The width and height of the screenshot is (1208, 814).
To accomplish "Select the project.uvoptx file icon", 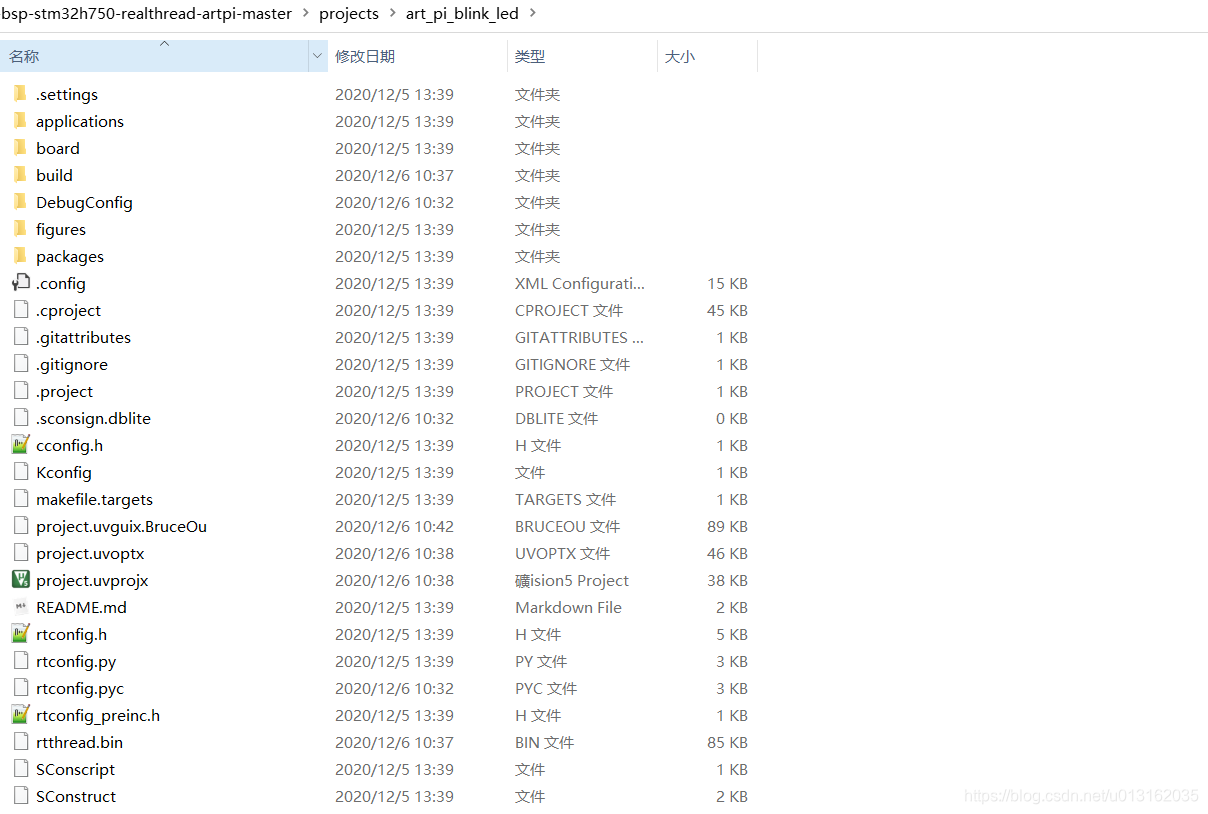I will tap(20, 553).
